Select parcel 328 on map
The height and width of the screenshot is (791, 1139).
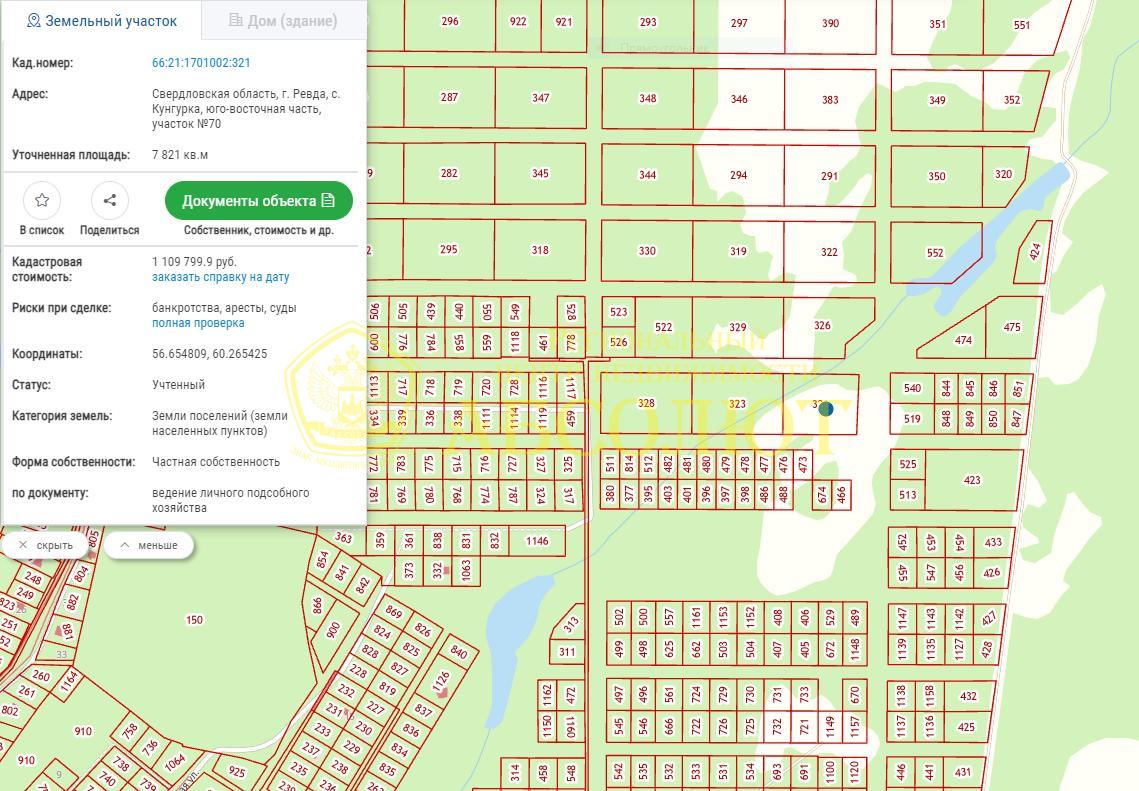646,404
